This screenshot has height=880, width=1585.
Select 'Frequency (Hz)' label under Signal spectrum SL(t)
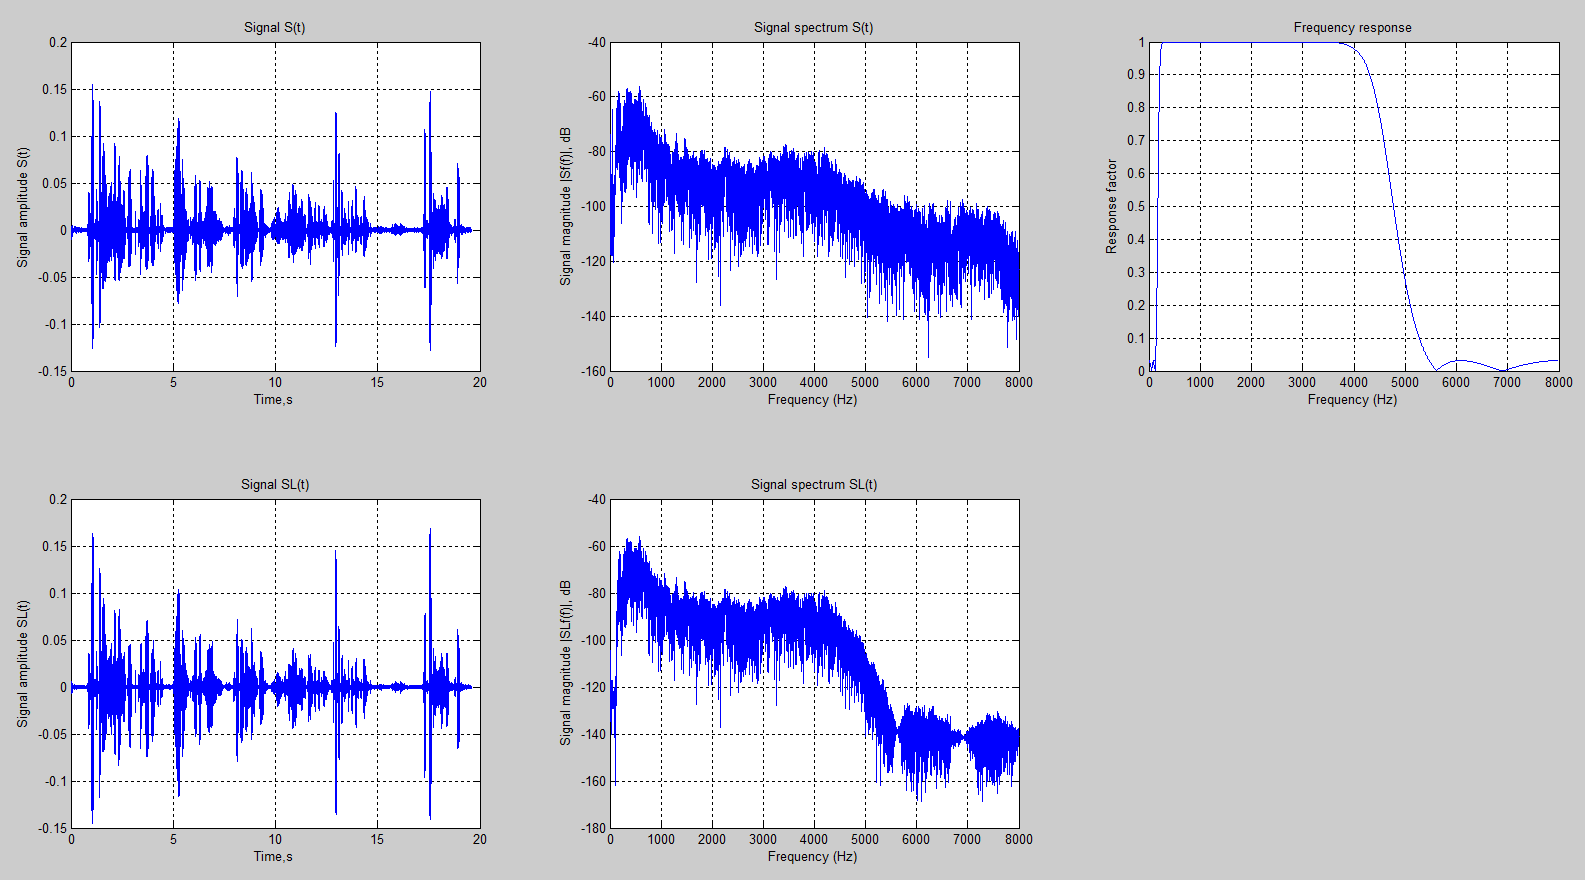click(812, 857)
